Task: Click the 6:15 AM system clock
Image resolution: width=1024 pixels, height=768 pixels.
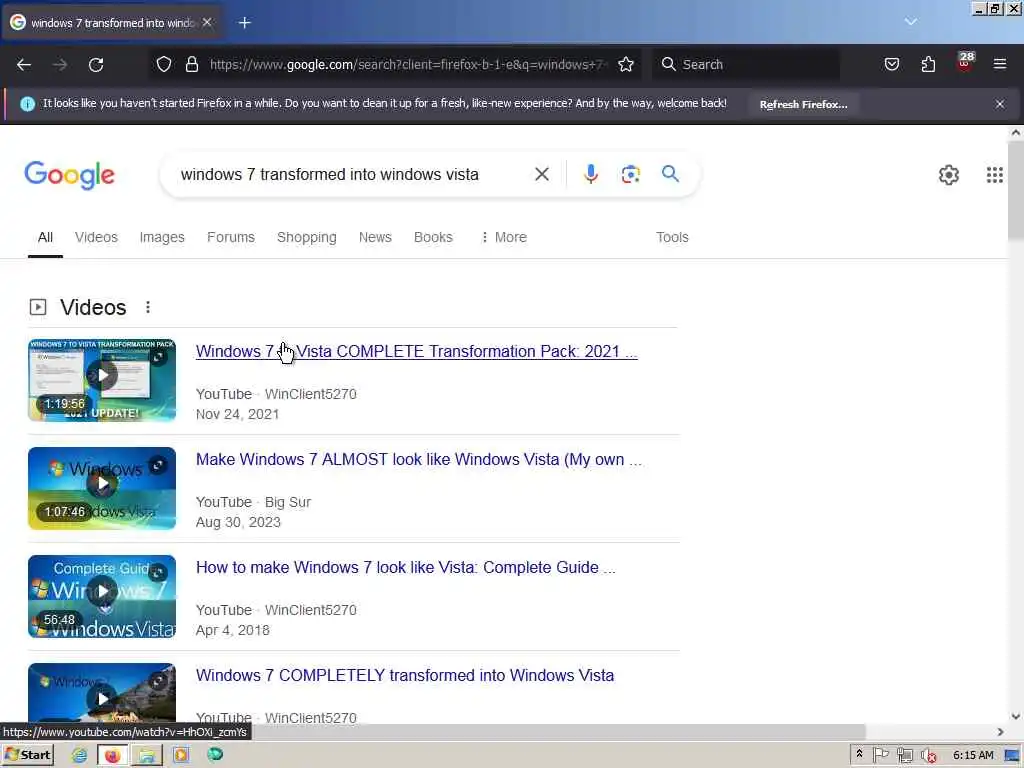Action: [973, 755]
